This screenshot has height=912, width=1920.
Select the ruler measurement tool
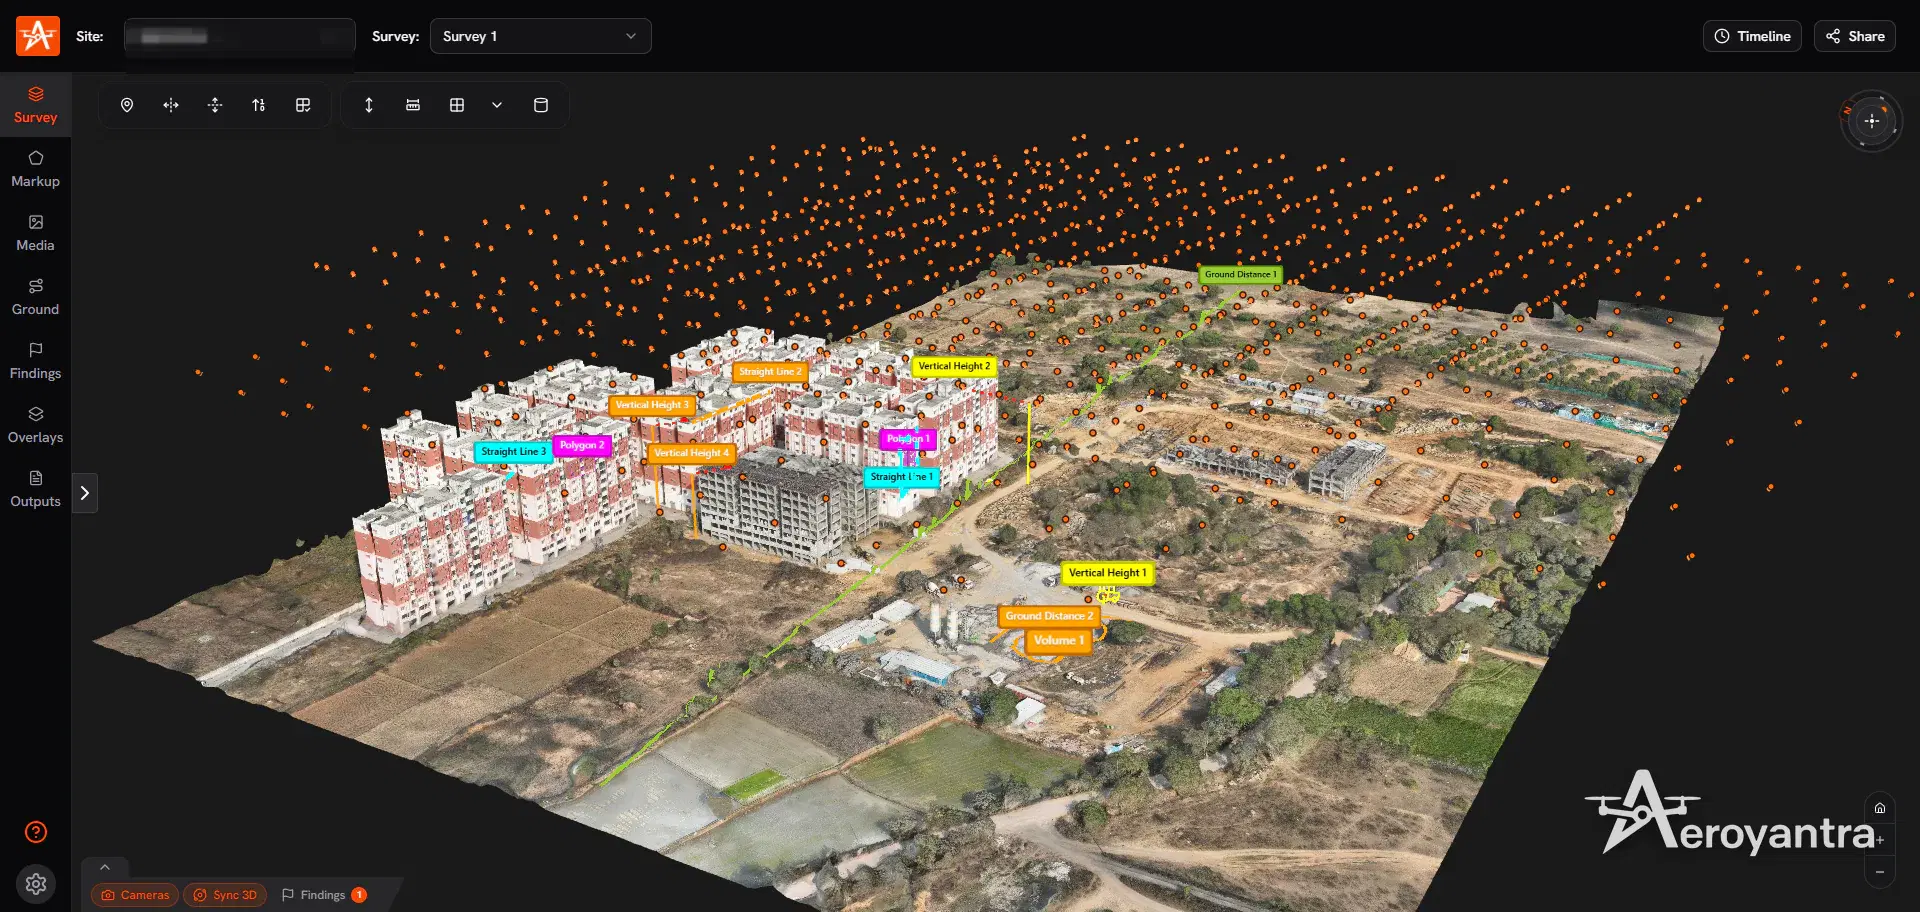(413, 105)
